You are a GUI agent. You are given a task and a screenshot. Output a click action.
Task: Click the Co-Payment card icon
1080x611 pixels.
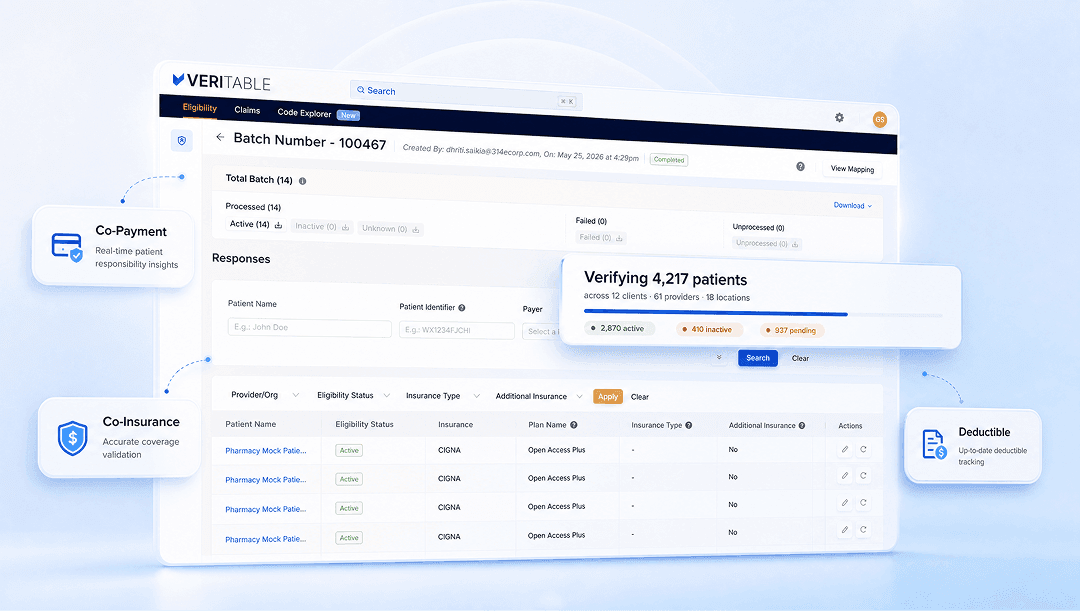[x=67, y=247]
